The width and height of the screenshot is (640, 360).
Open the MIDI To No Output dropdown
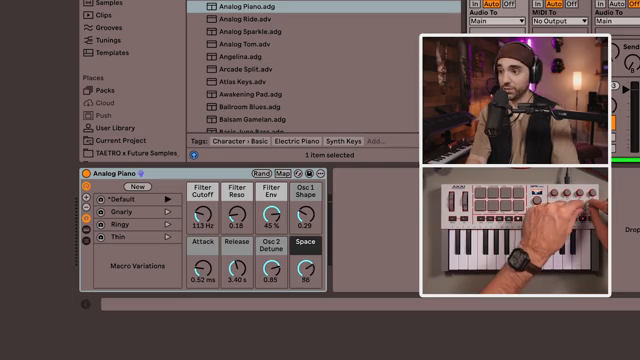coord(560,21)
